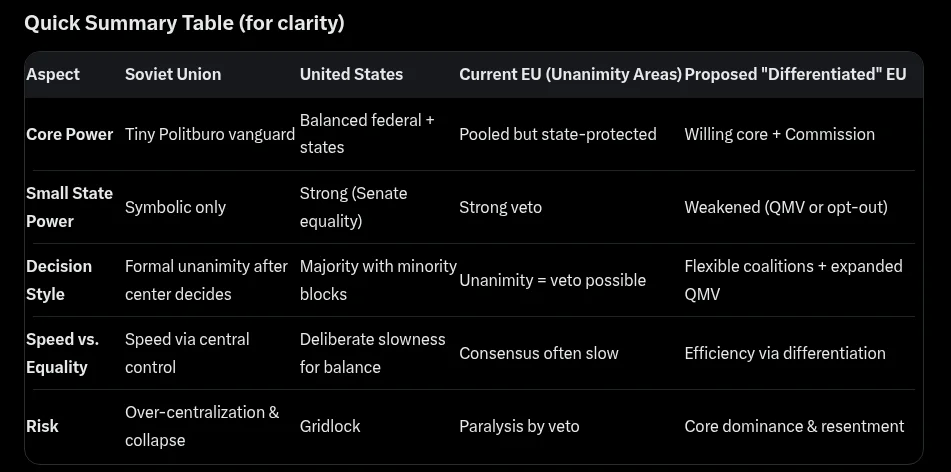Select the Strong veto cell
951x472 pixels.
coord(500,207)
